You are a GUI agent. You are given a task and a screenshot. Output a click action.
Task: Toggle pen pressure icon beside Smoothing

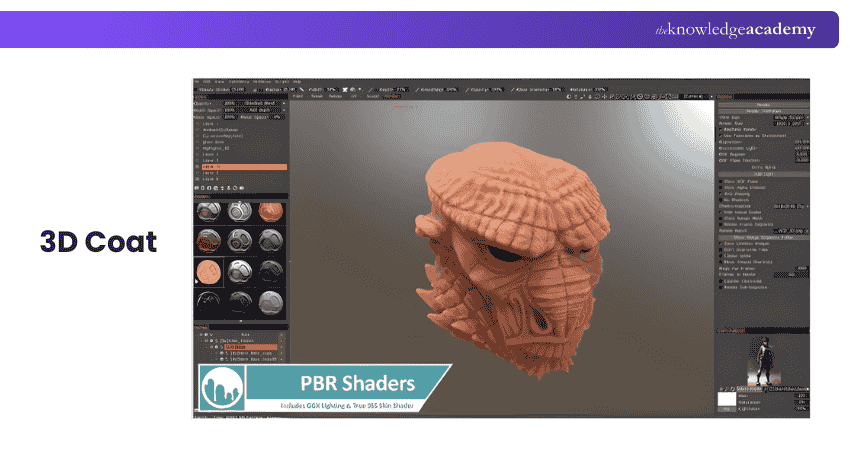point(416,89)
